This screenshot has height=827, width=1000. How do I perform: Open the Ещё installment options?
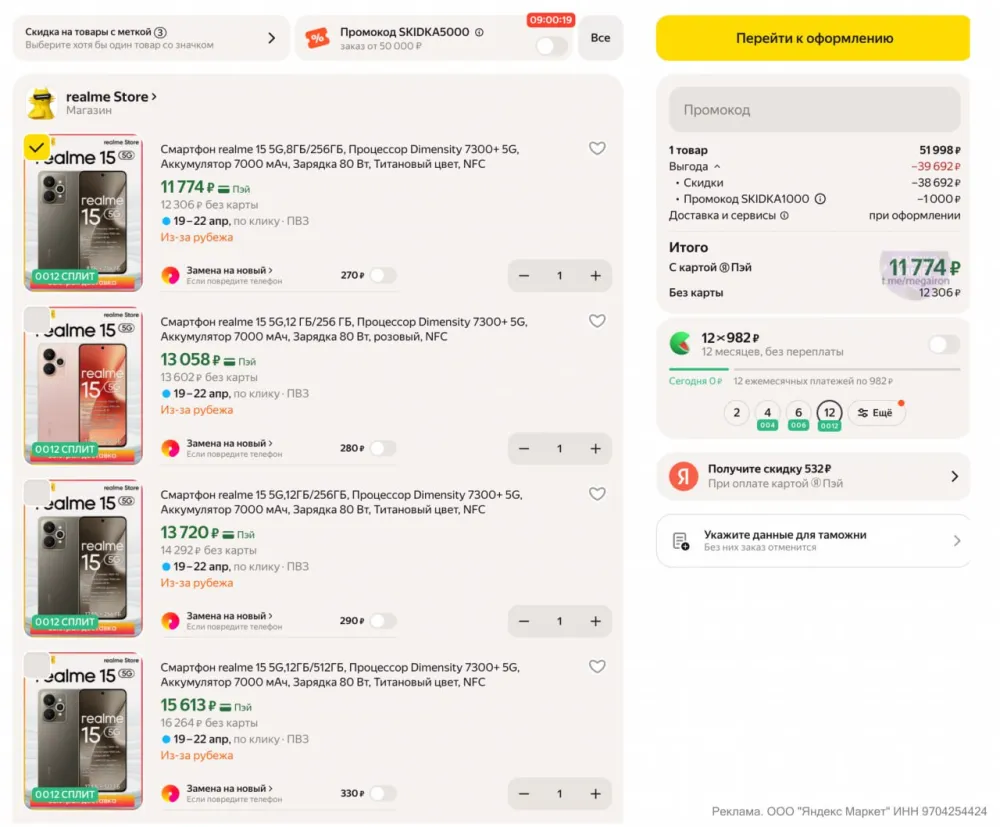tap(876, 412)
